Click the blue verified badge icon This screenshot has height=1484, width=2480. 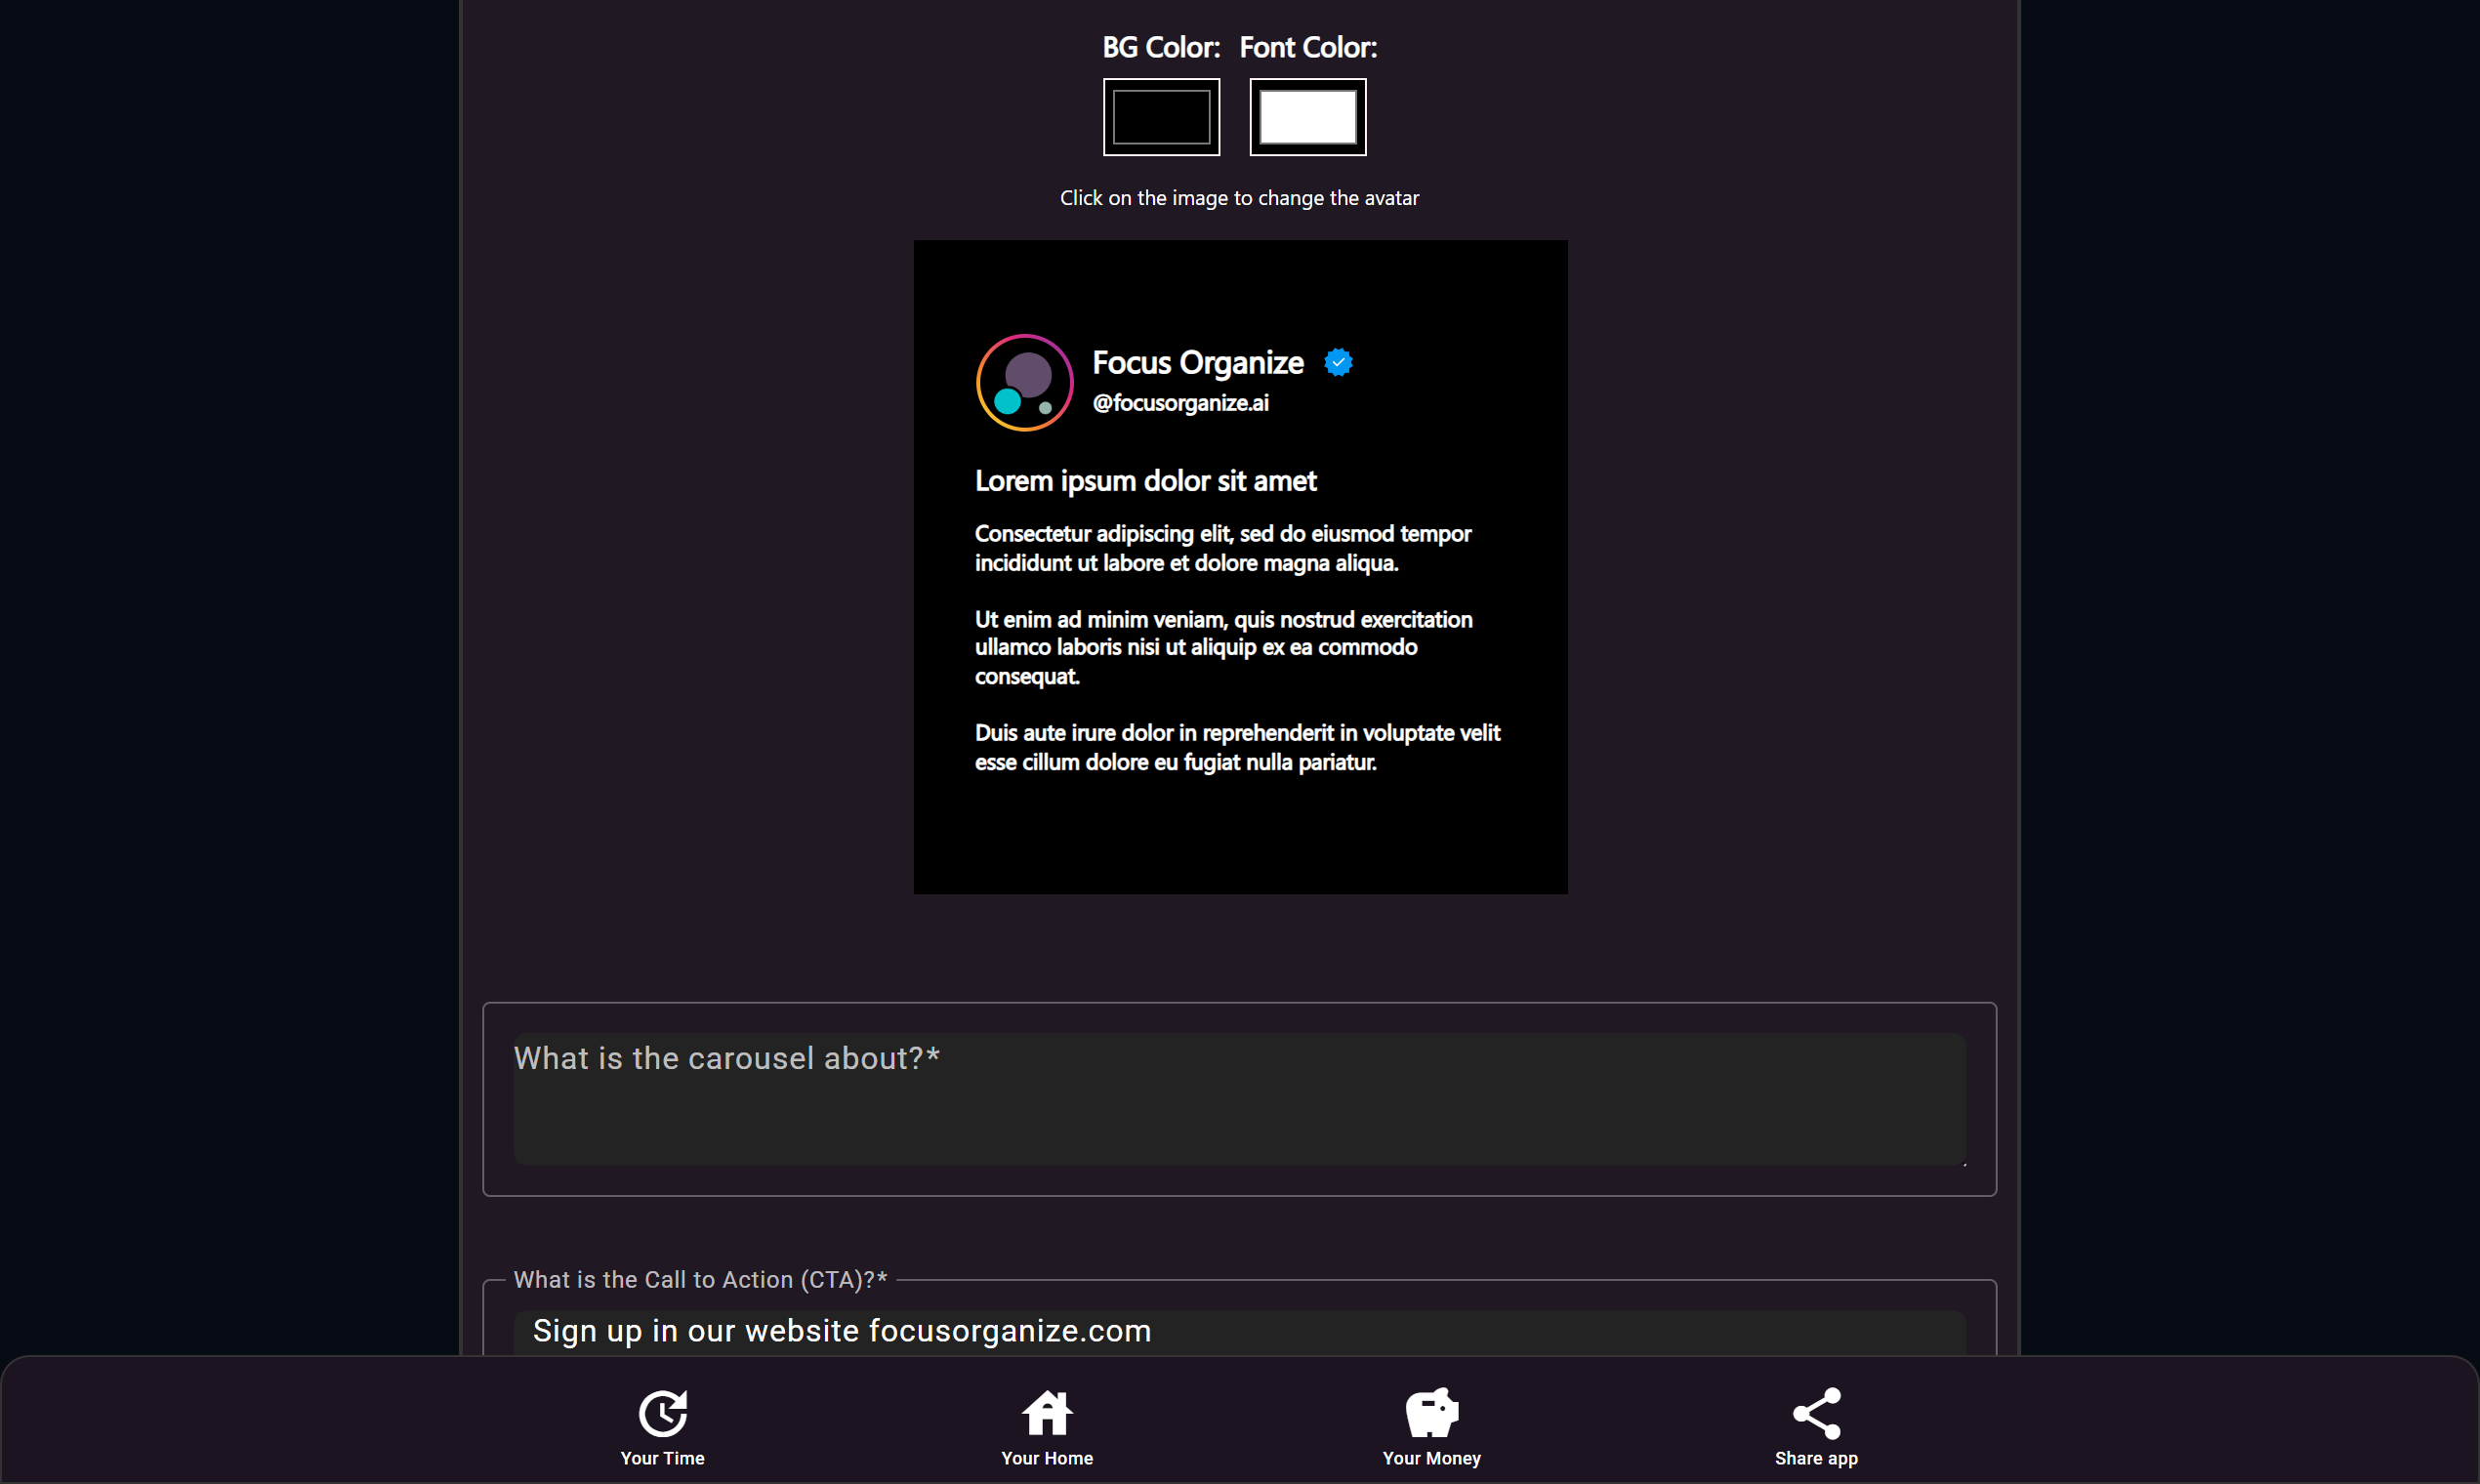pos(1338,362)
